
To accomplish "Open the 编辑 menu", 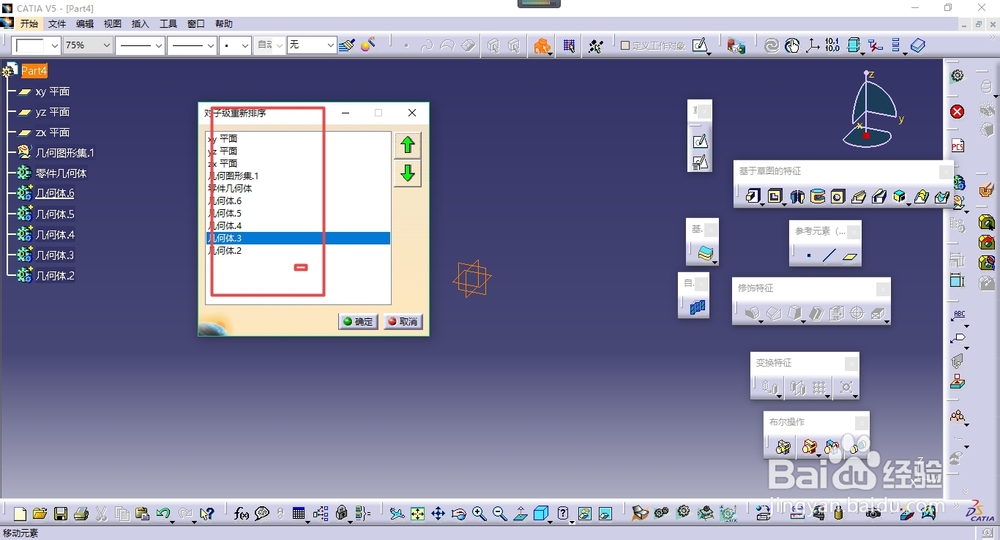I will (85, 24).
